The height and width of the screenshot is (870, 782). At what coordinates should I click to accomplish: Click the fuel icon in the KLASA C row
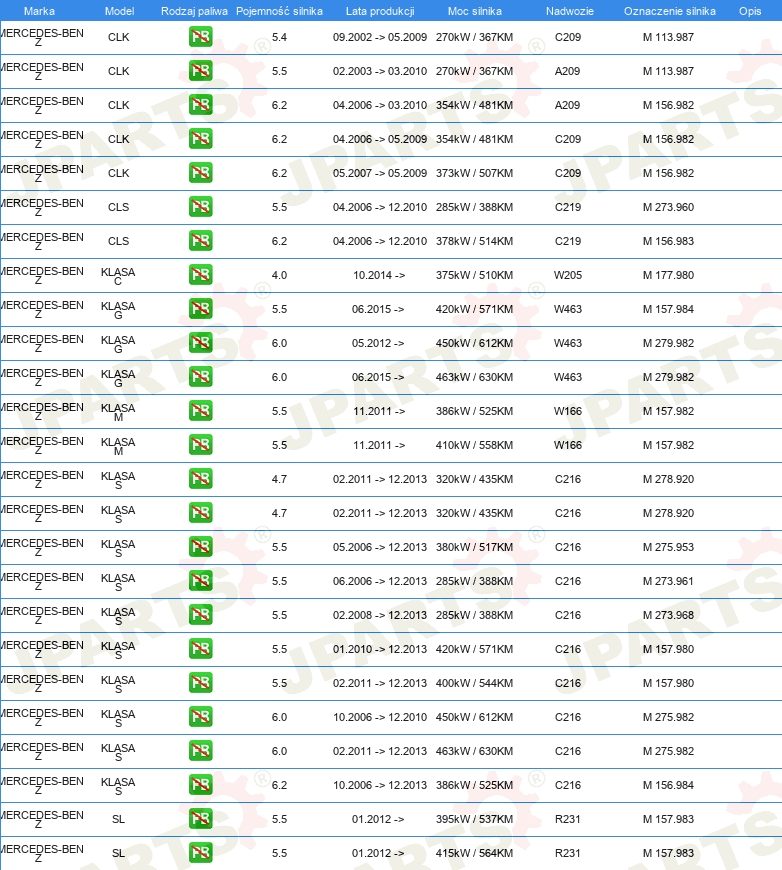[200, 275]
